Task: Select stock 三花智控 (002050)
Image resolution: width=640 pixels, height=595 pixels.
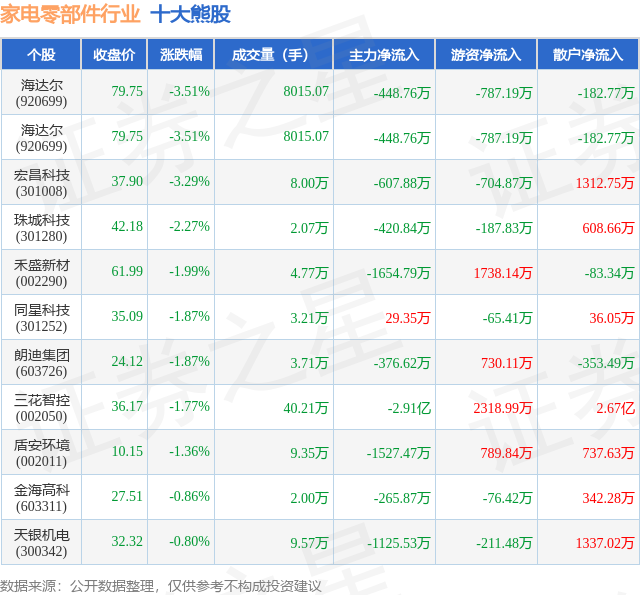Action: pyautogui.click(x=41, y=408)
